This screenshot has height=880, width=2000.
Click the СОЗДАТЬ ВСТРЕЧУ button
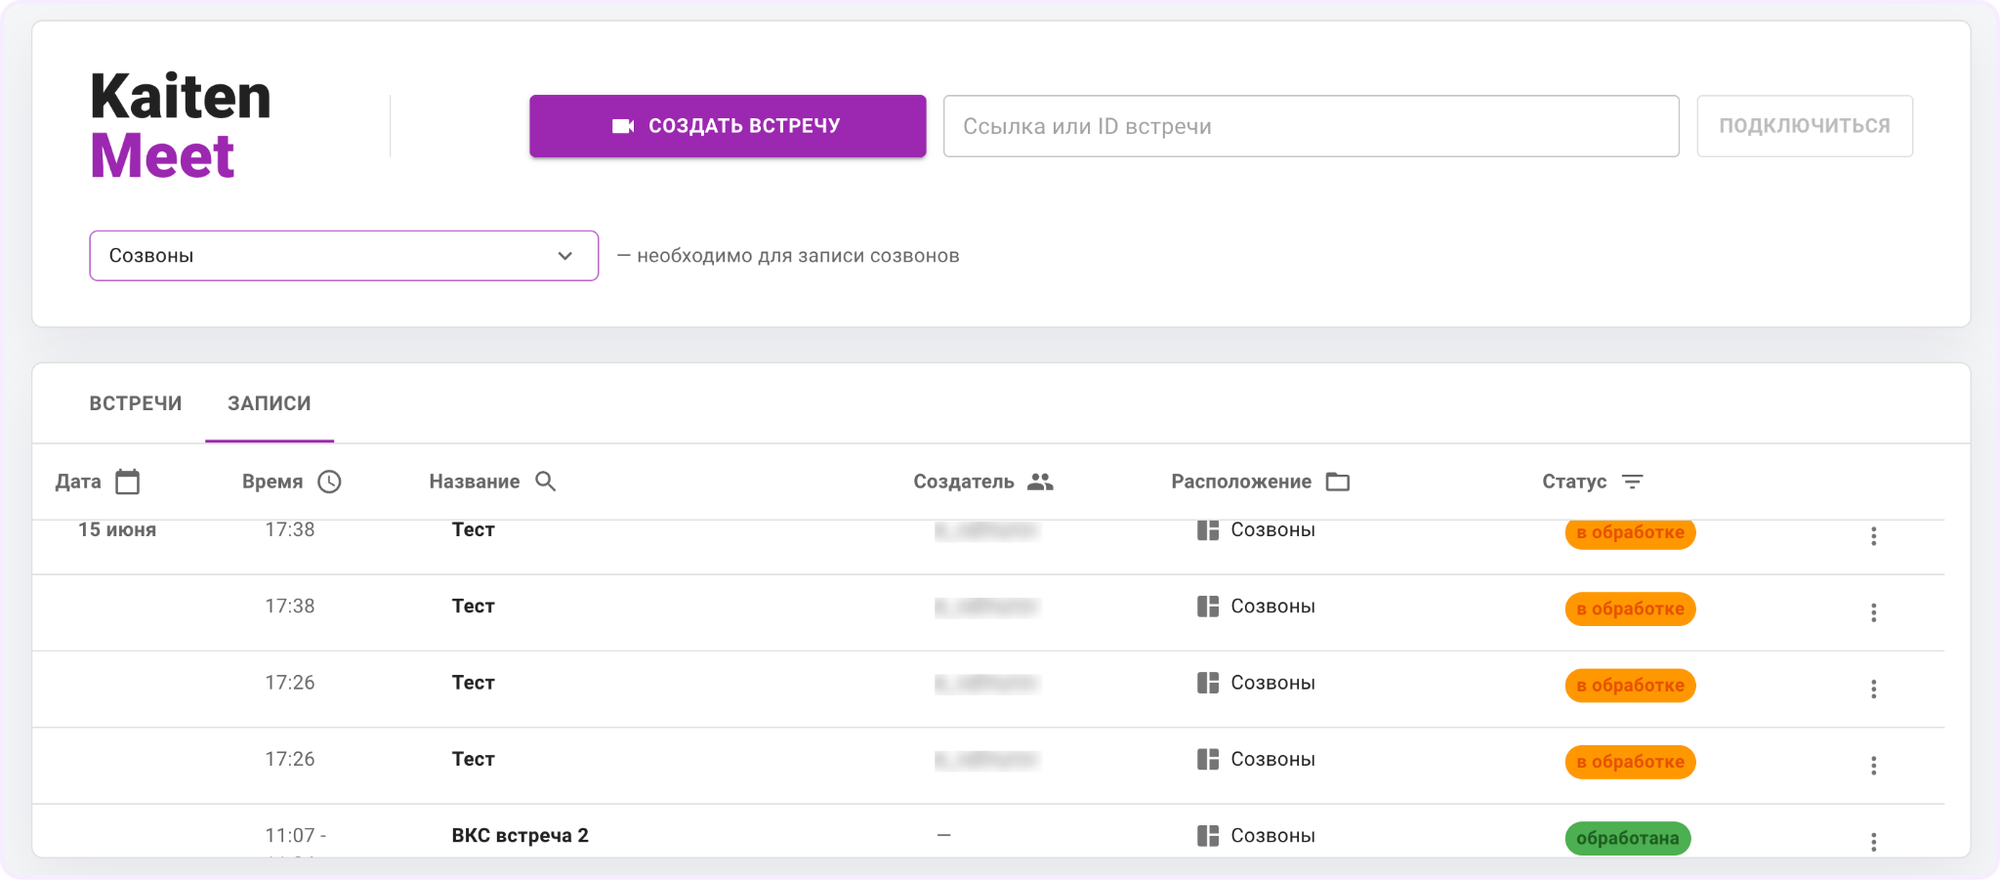(x=728, y=126)
